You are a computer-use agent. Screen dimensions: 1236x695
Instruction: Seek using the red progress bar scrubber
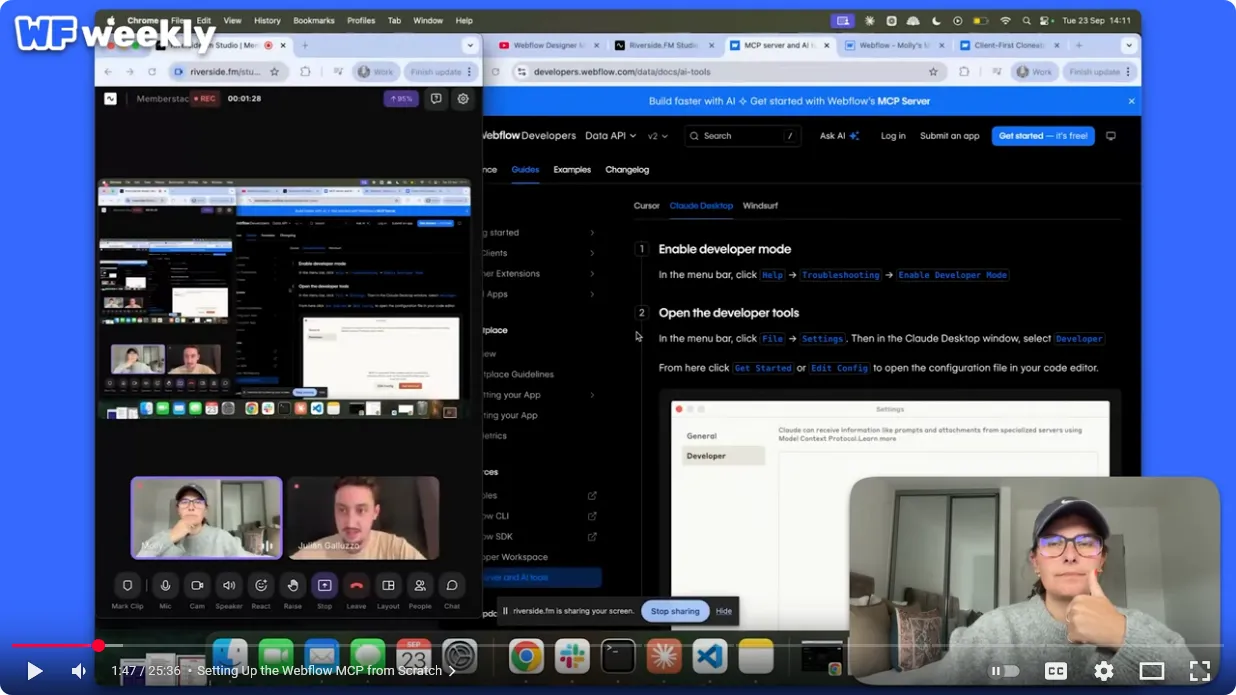tap(98, 646)
